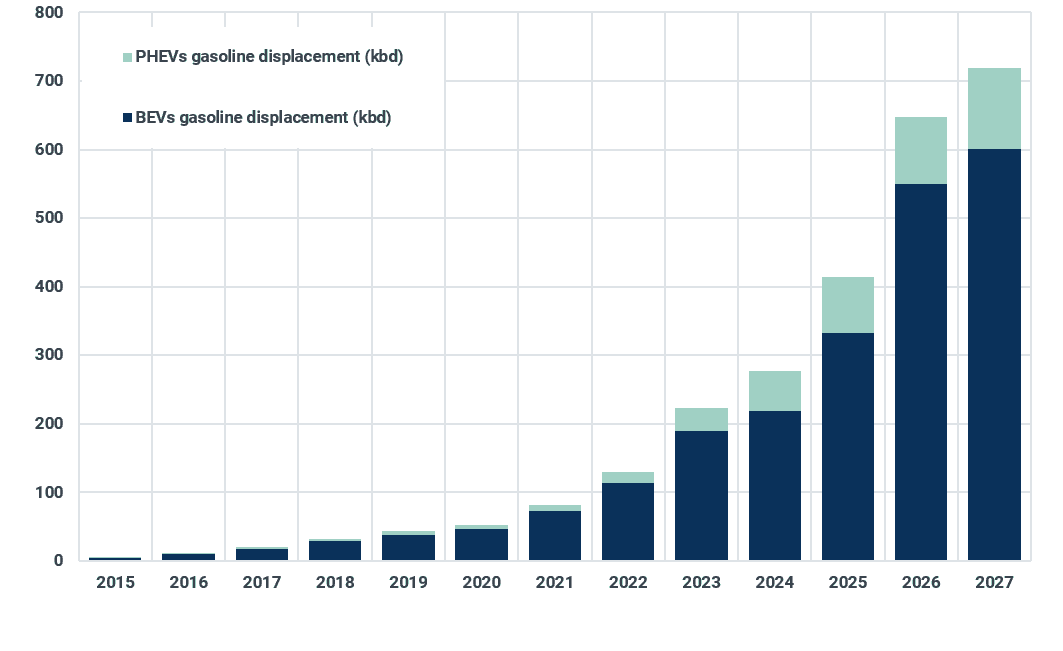Click the 2020 x-axis label

[x=481, y=583]
